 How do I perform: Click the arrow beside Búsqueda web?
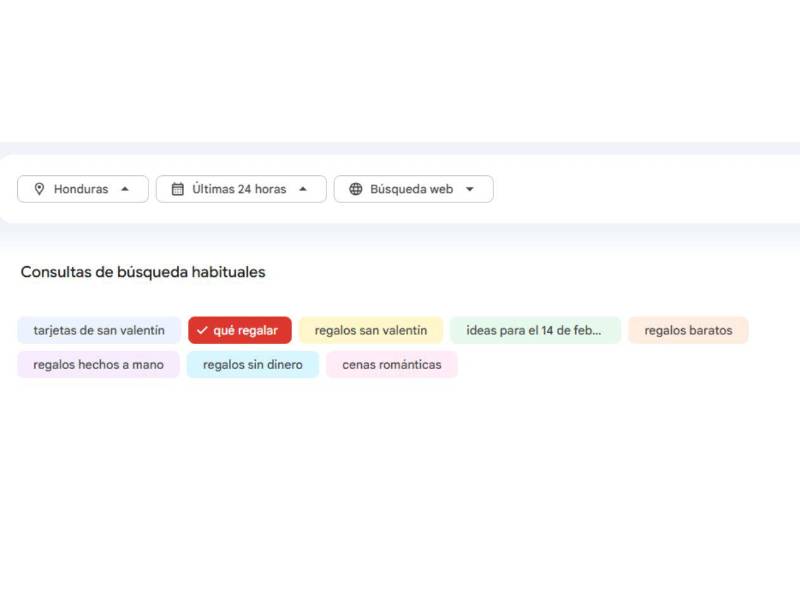click(x=471, y=189)
